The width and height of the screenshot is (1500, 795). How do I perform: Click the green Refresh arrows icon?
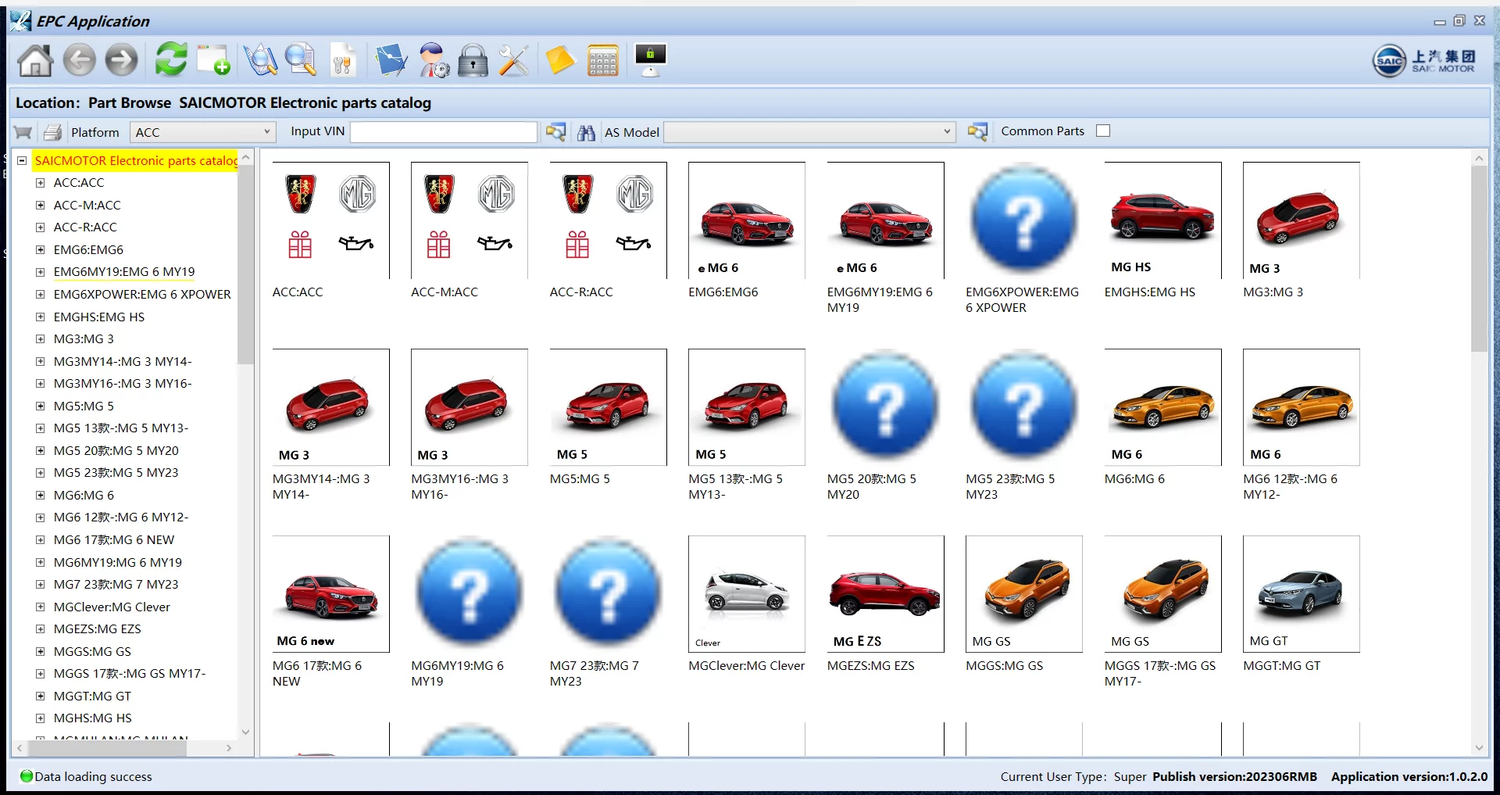(x=171, y=60)
